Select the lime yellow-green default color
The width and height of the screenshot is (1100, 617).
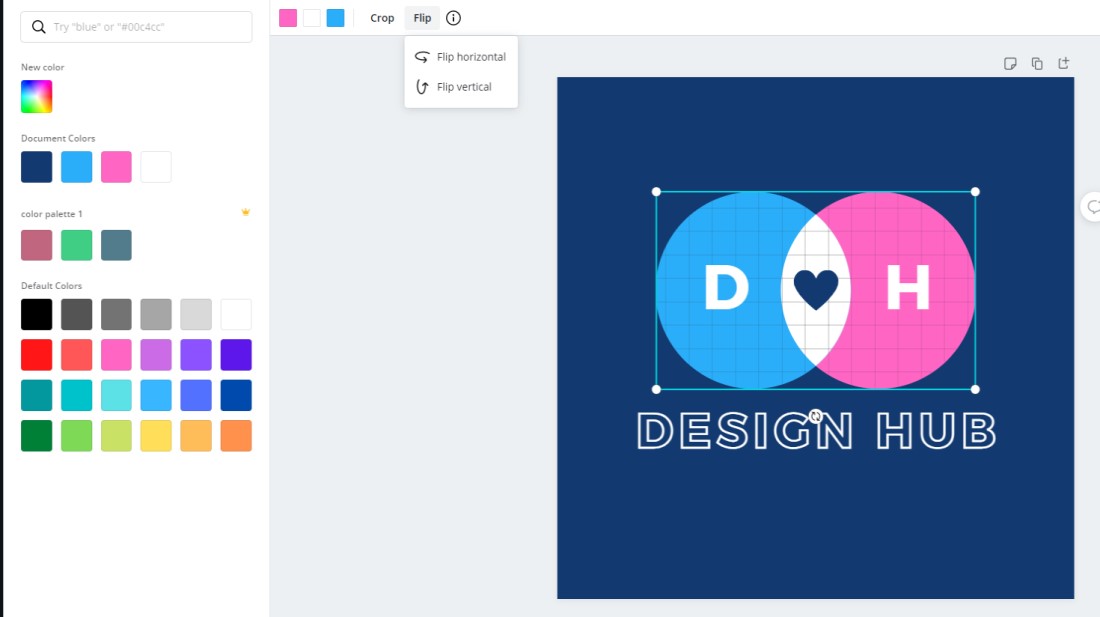[116, 436]
